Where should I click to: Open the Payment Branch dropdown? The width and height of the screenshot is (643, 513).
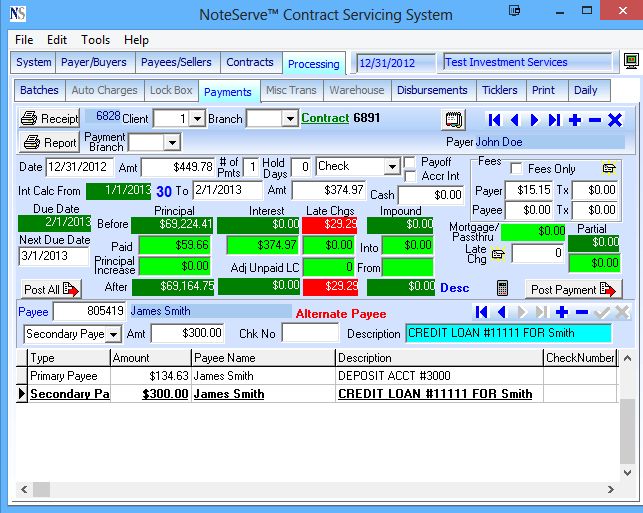pyautogui.click(x=171, y=142)
